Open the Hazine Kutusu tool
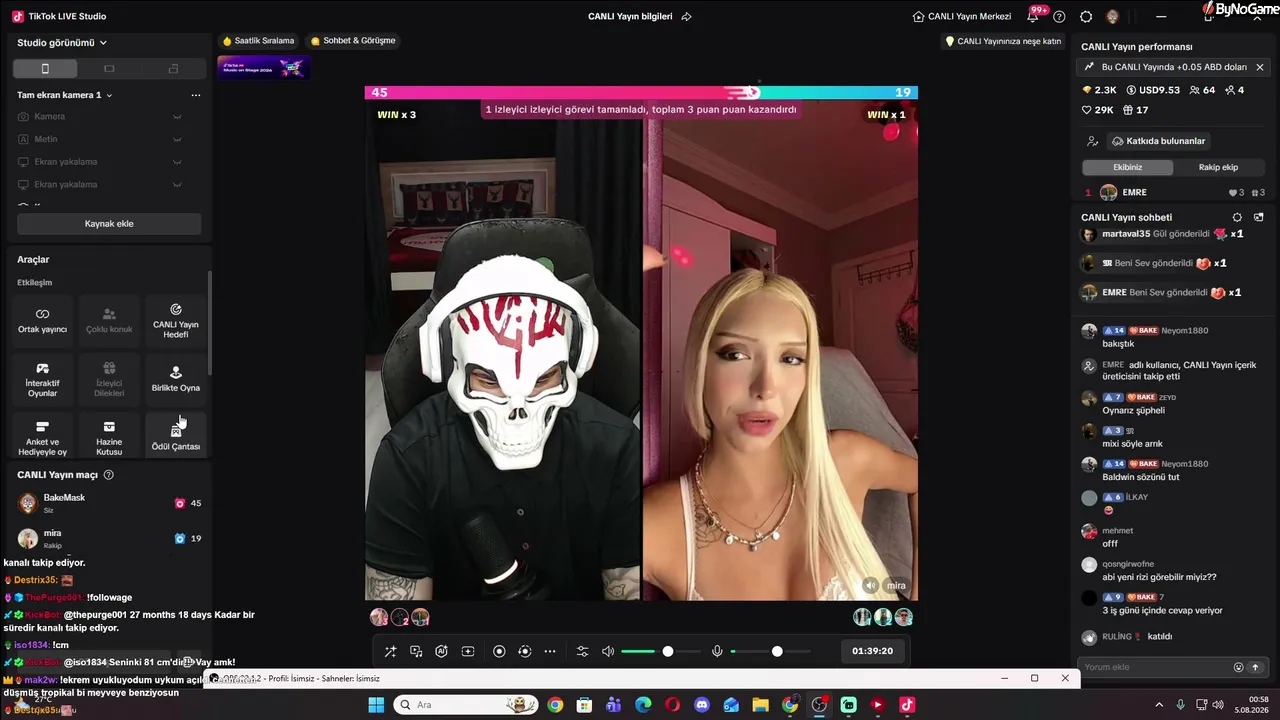This screenshot has height=720, width=1280. point(109,436)
